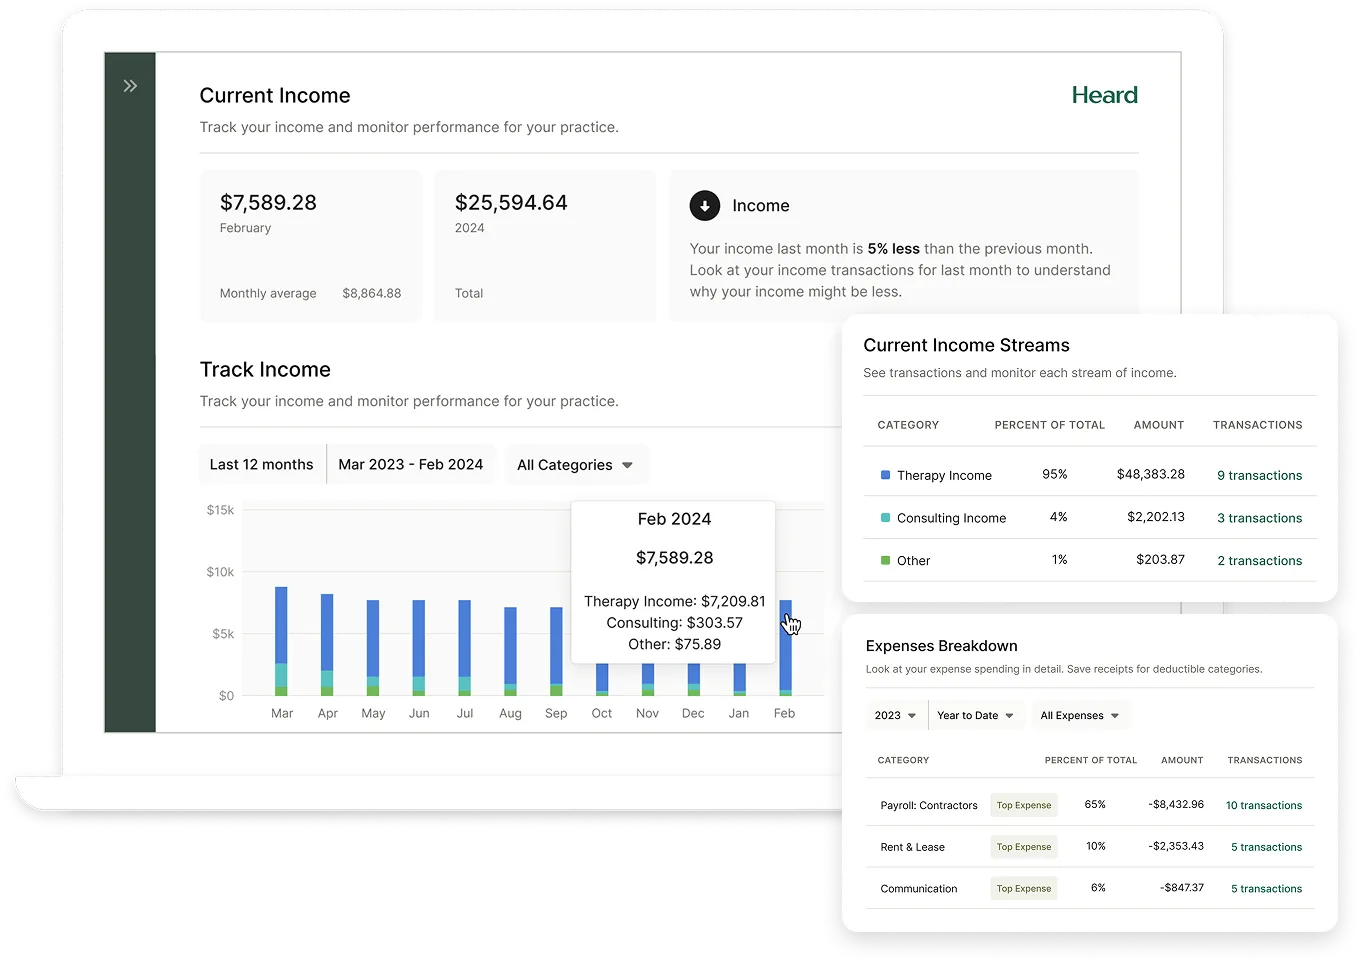Open the 10 transactions link for Payroll: Contractors
This screenshot has height=964, width=1362.
[x=1264, y=805]
